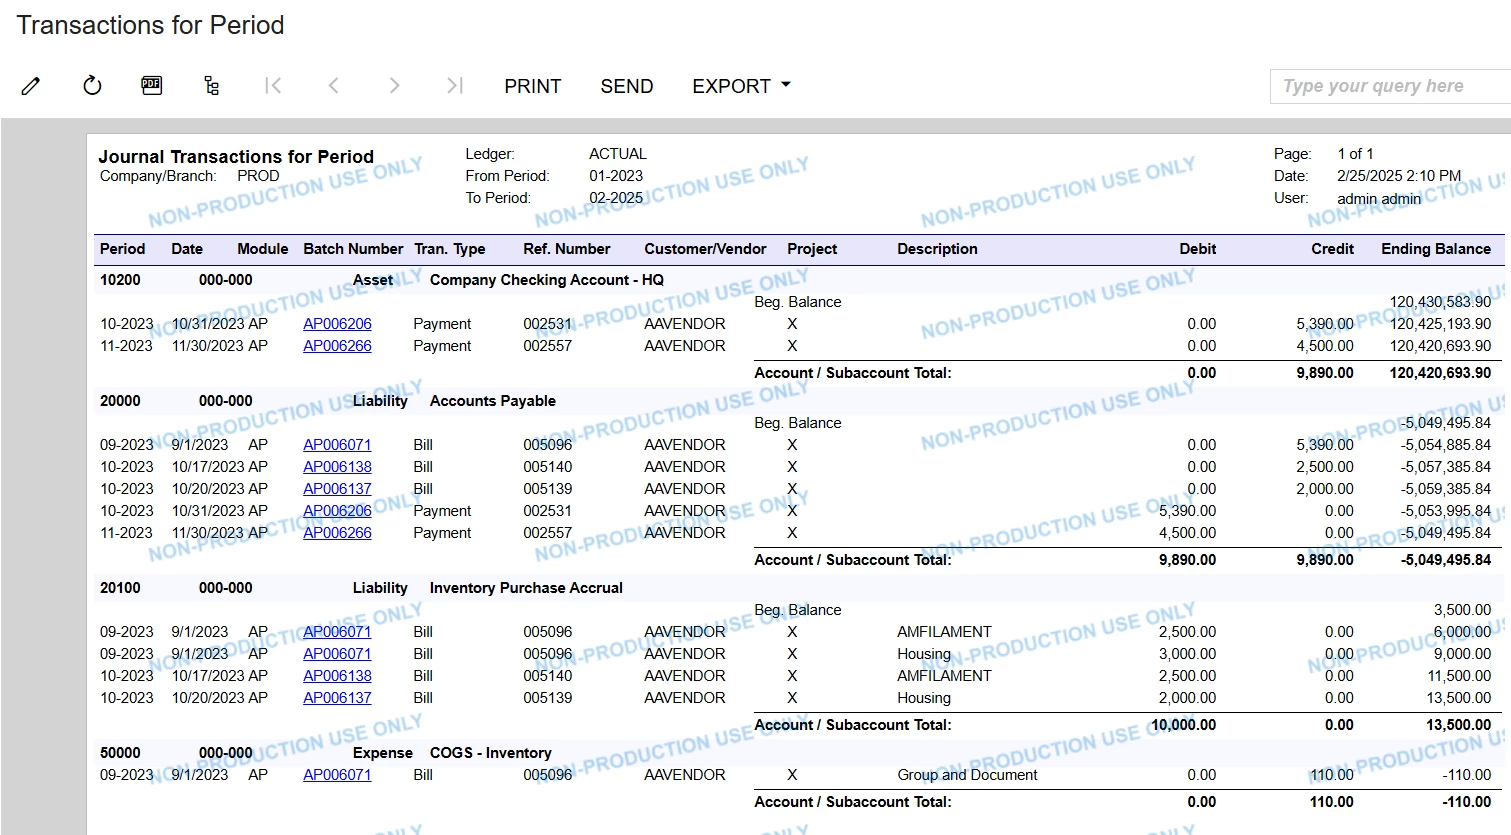Click the 'Project' column header
This screenshot has height=835, width=1511.
812,249
